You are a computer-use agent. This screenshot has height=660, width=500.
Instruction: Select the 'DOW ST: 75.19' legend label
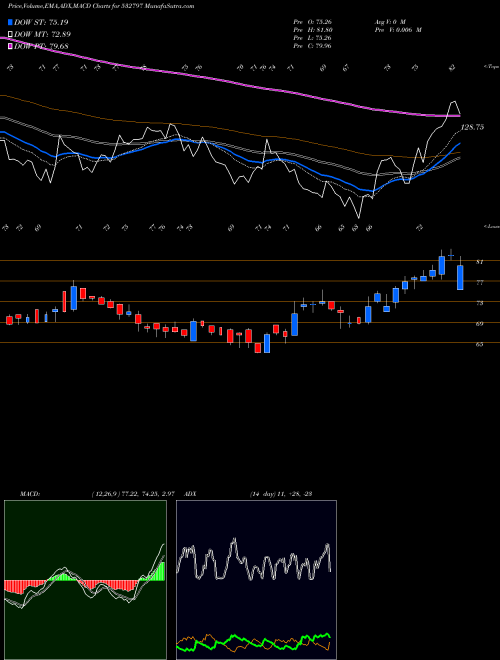41,22
